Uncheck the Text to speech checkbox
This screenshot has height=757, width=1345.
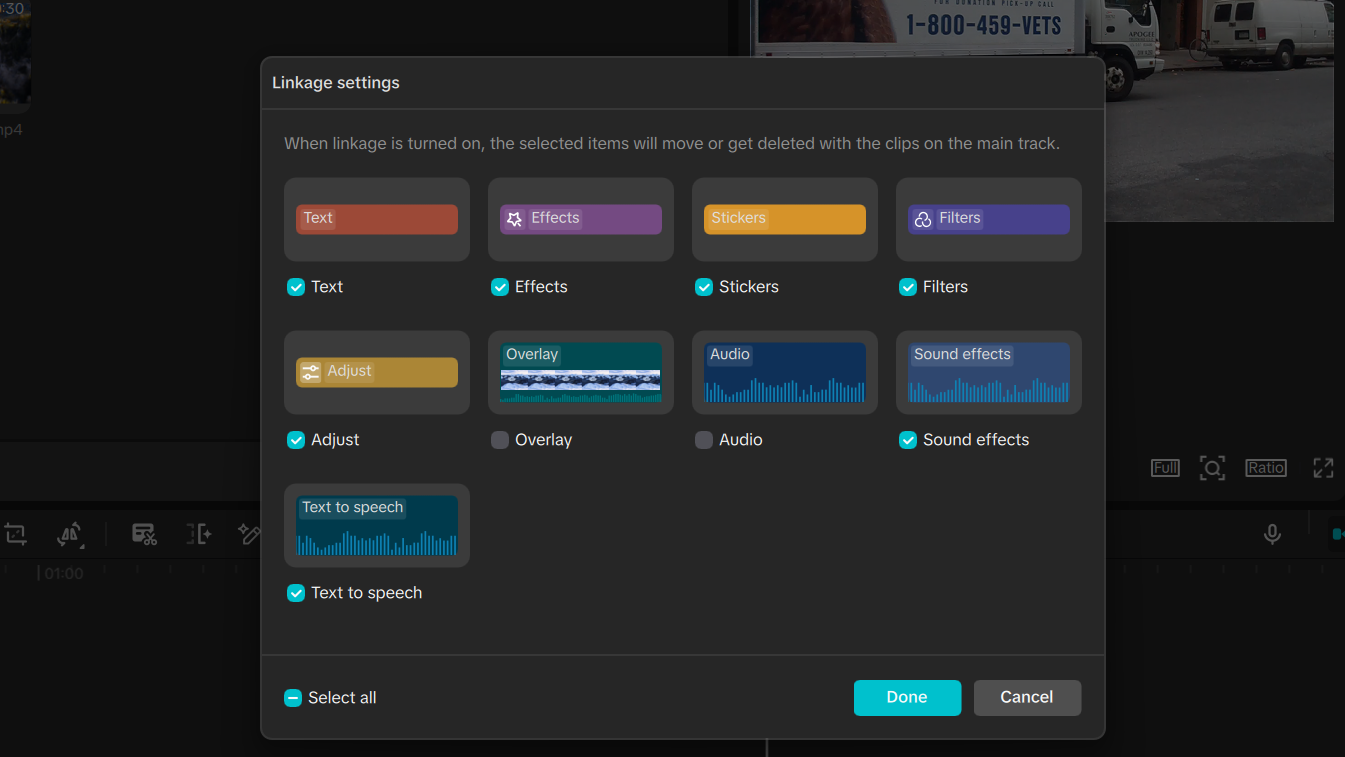[x=296, y=593]
